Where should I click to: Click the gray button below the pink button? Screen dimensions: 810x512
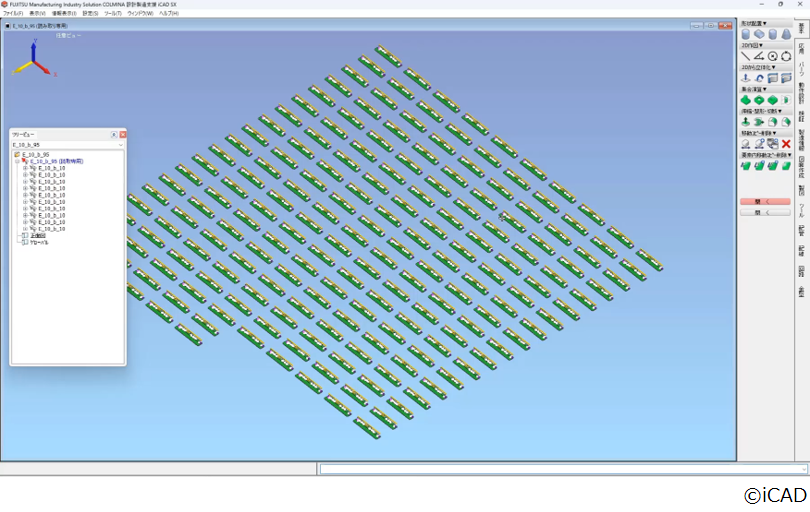[765, 212]
